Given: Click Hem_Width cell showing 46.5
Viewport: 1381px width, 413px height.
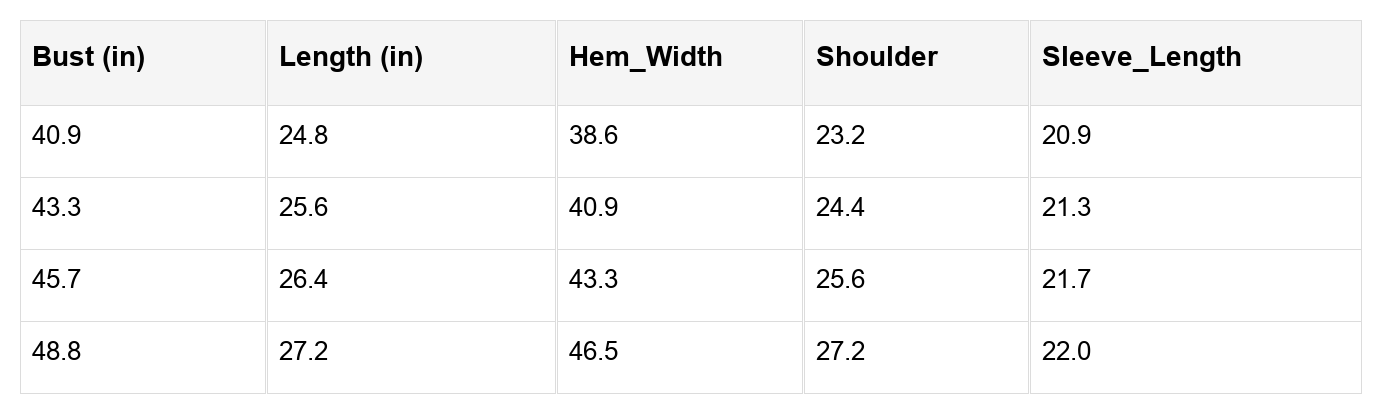Looking at the screenshot, I should (x=593, y=352).
